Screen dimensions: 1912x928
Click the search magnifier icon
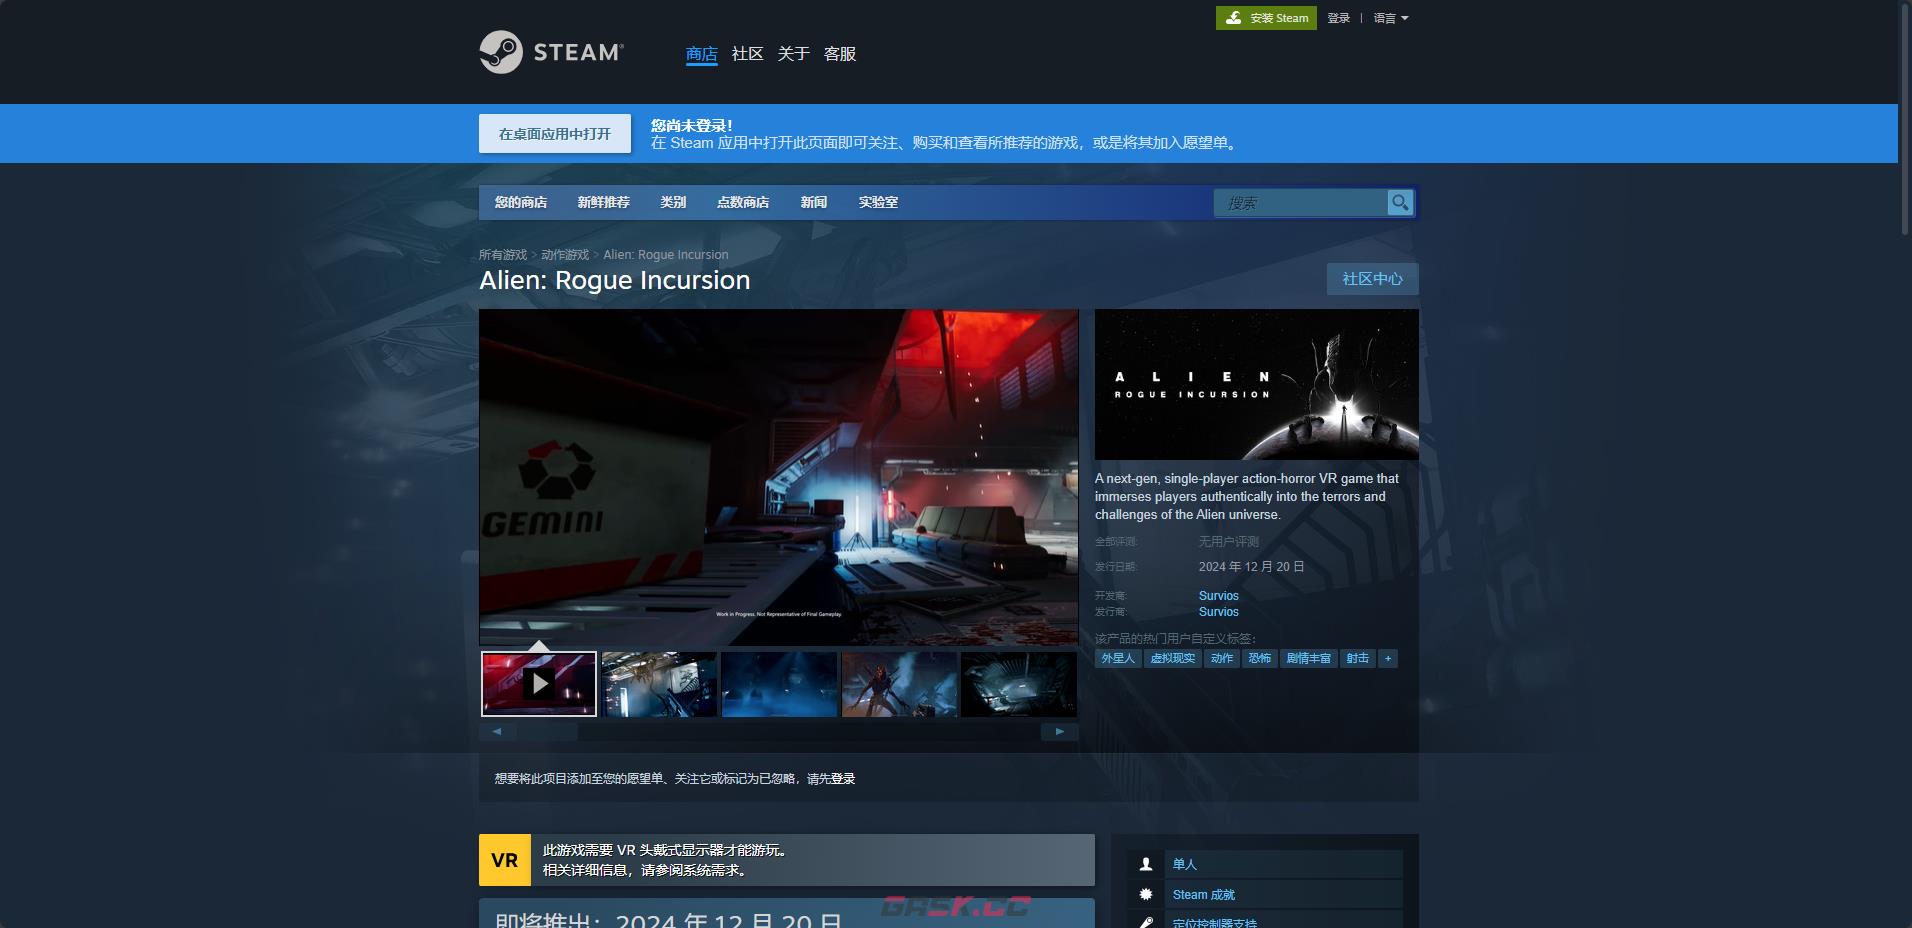(x=1400, y=203)
